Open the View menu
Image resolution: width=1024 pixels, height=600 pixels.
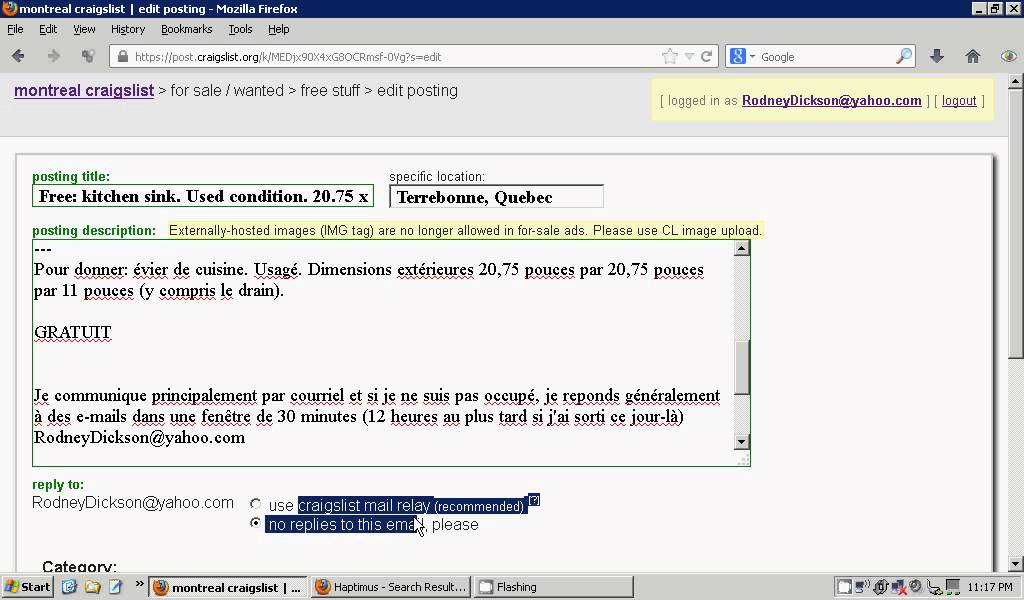coord(84,29)
